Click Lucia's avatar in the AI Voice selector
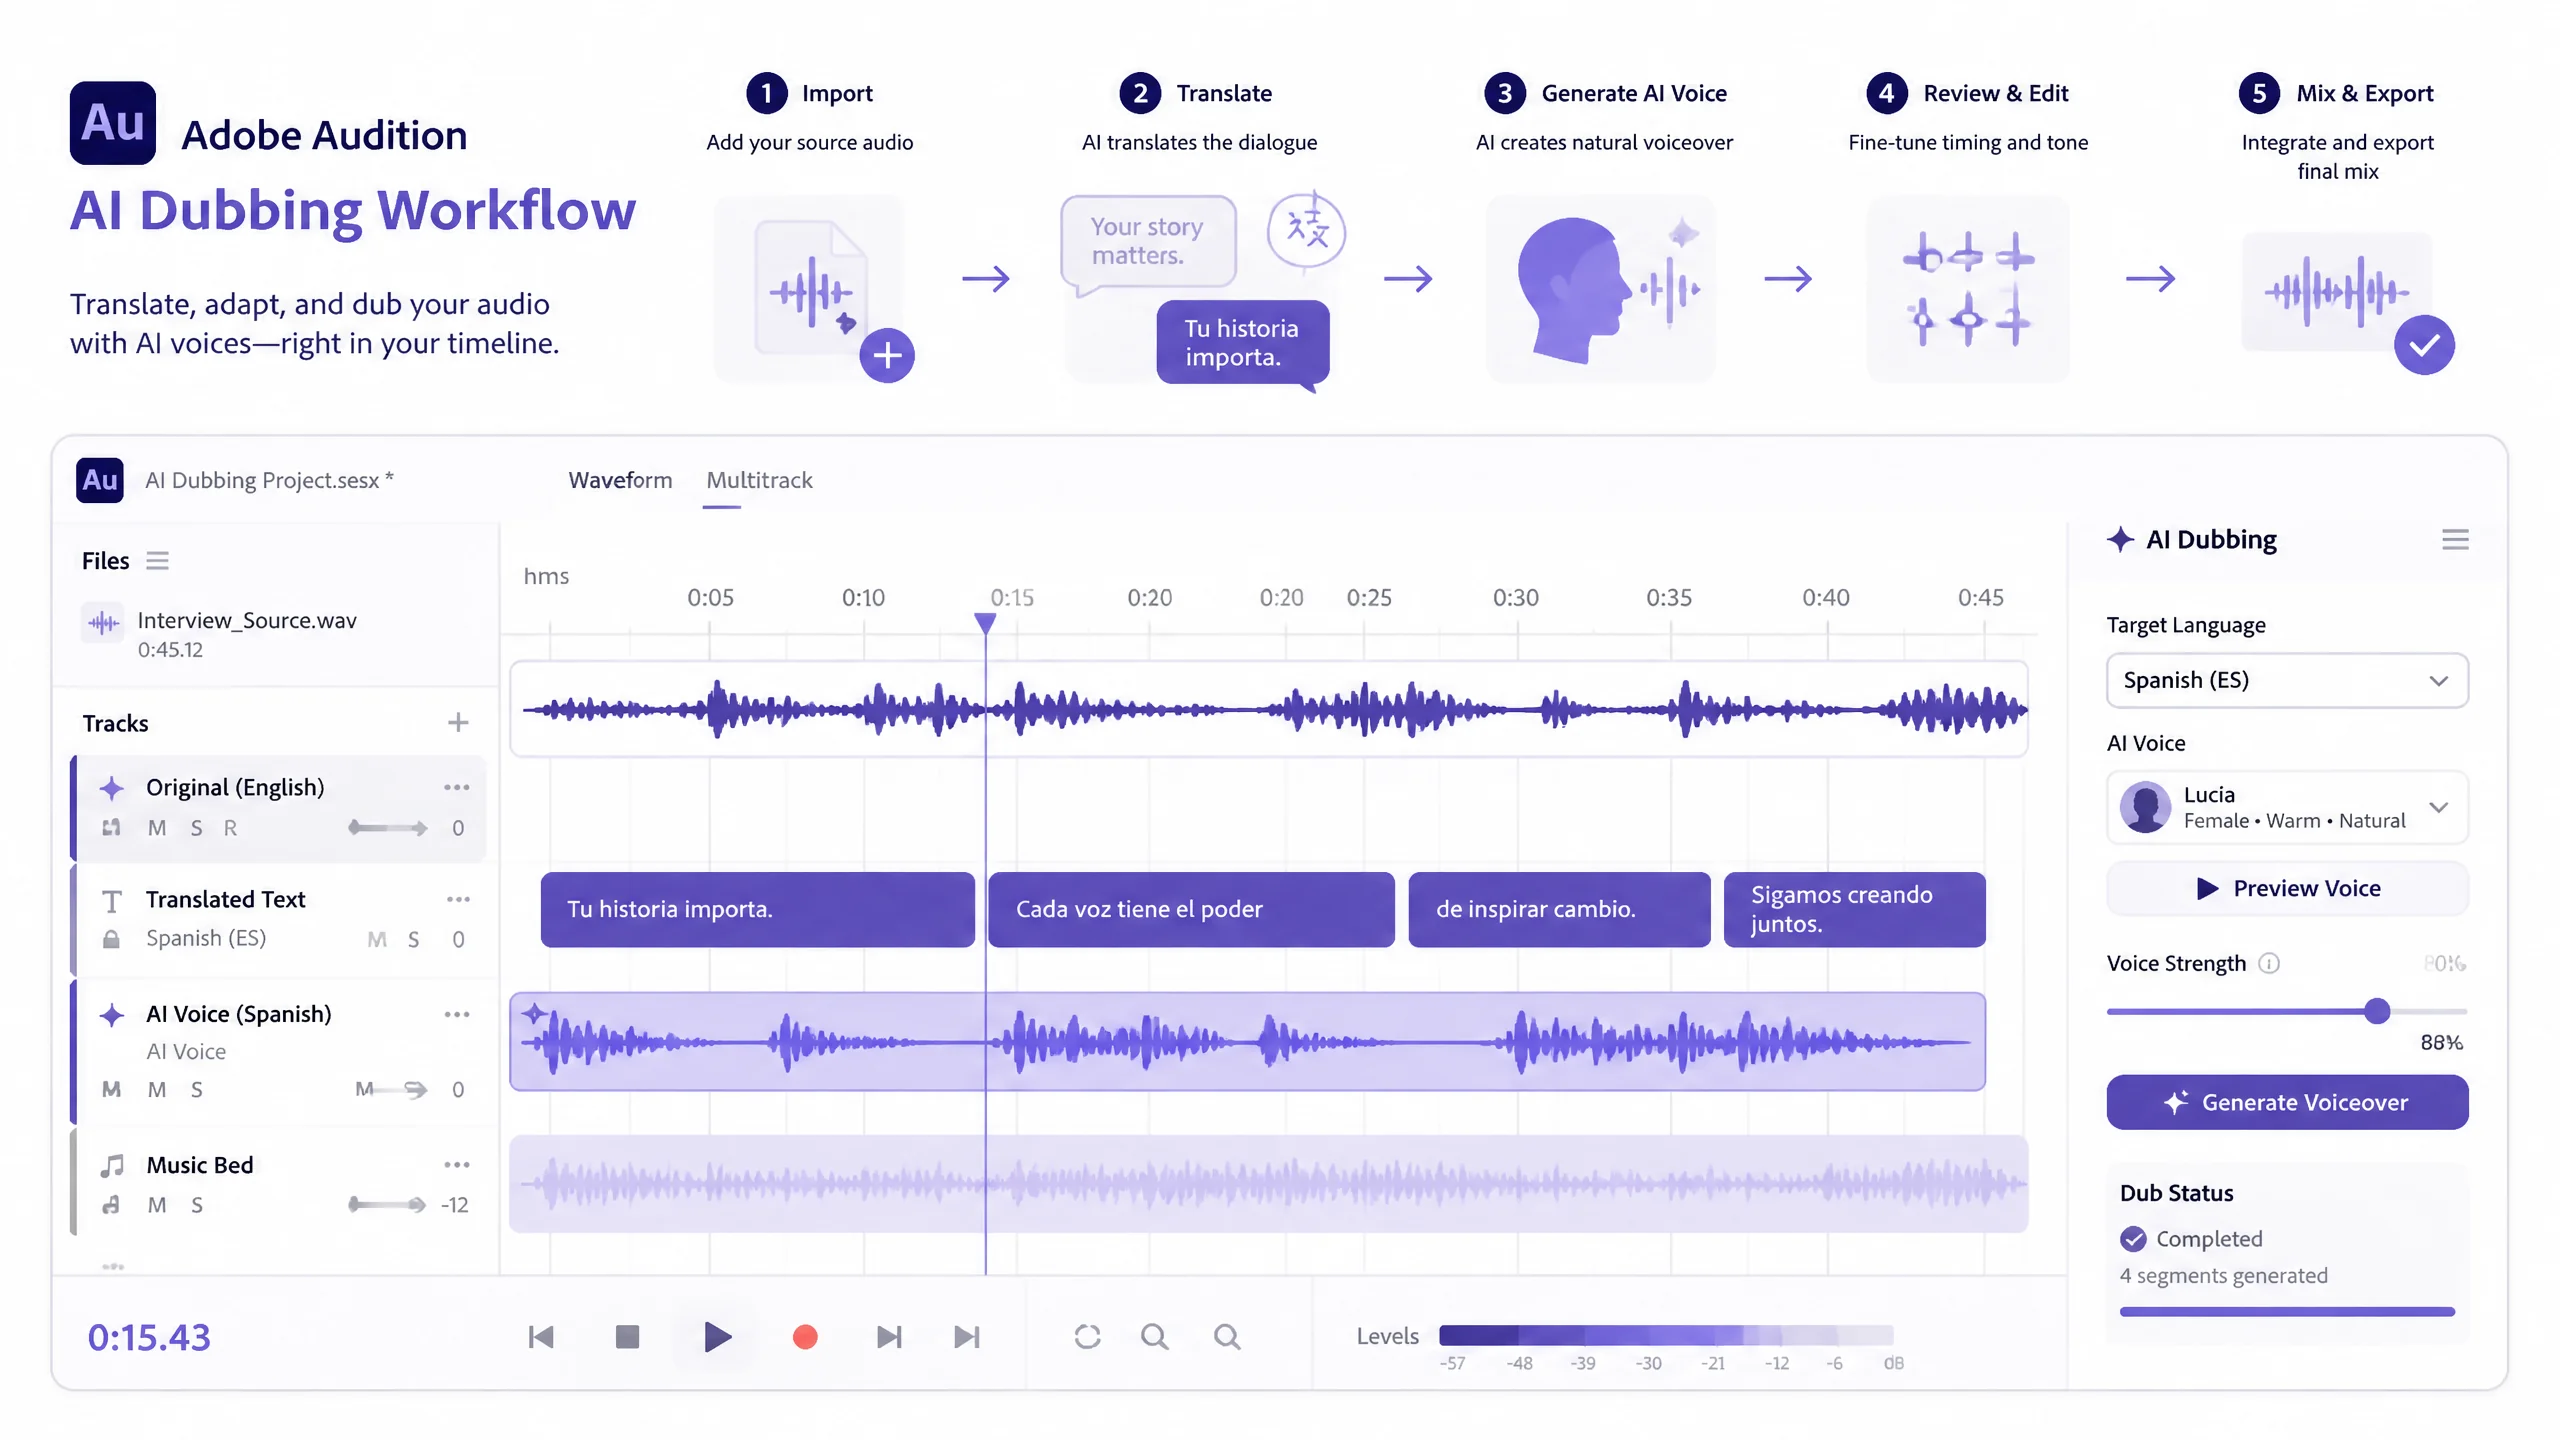 [2145, 807]
